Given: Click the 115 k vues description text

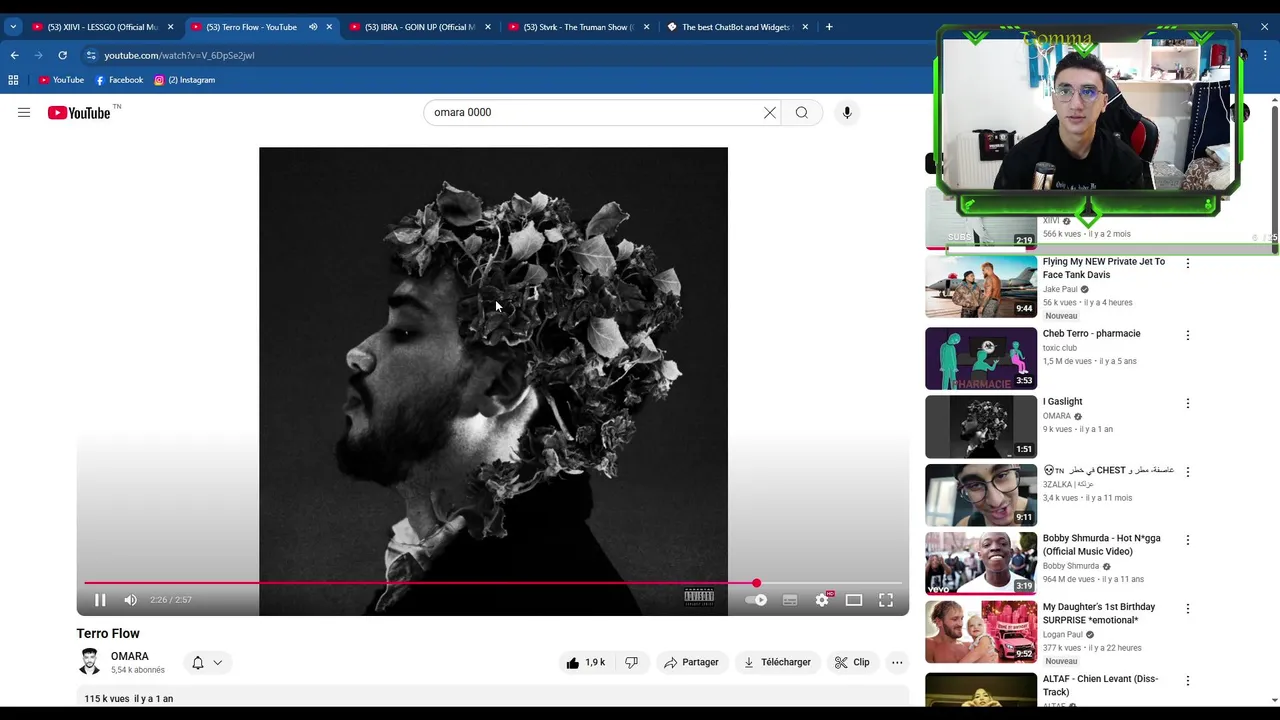Looking at the screenshot, I should pyautogui.click(x=129, y=699).
